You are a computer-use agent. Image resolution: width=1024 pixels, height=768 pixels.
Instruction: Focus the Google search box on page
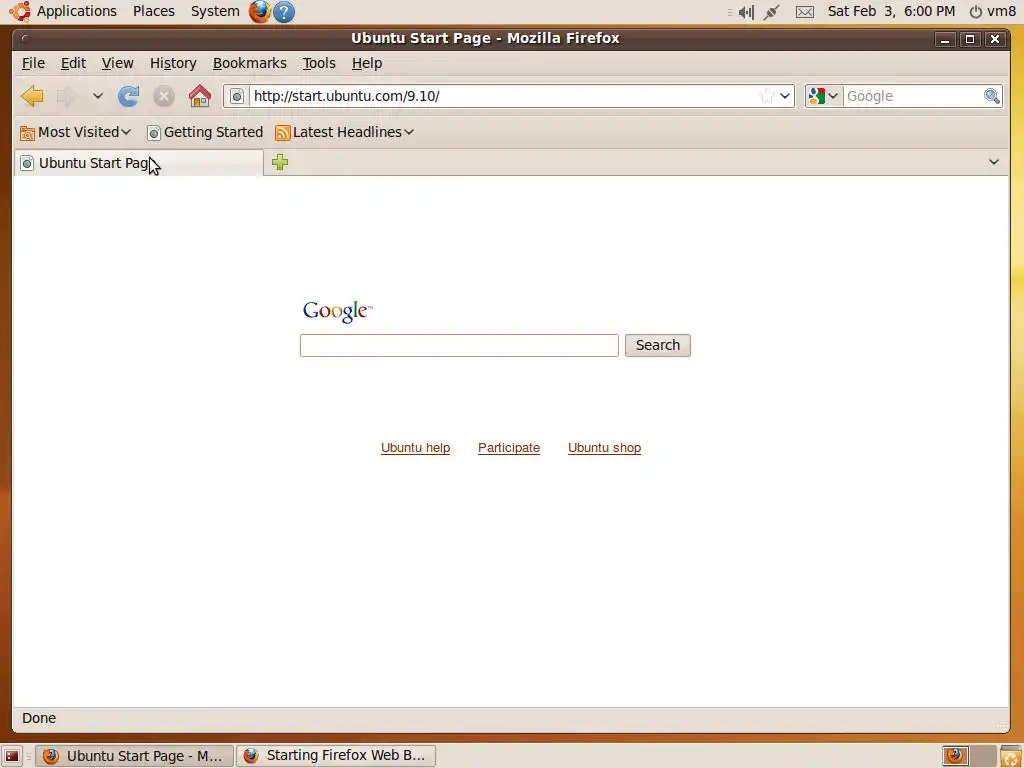point(459,345)
